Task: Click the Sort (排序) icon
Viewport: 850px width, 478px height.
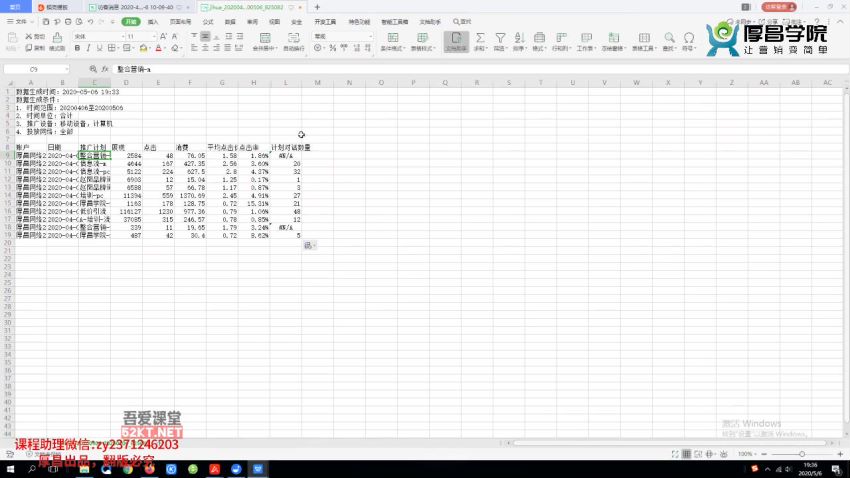Action: pyautogui.click(x=518, y=39)
